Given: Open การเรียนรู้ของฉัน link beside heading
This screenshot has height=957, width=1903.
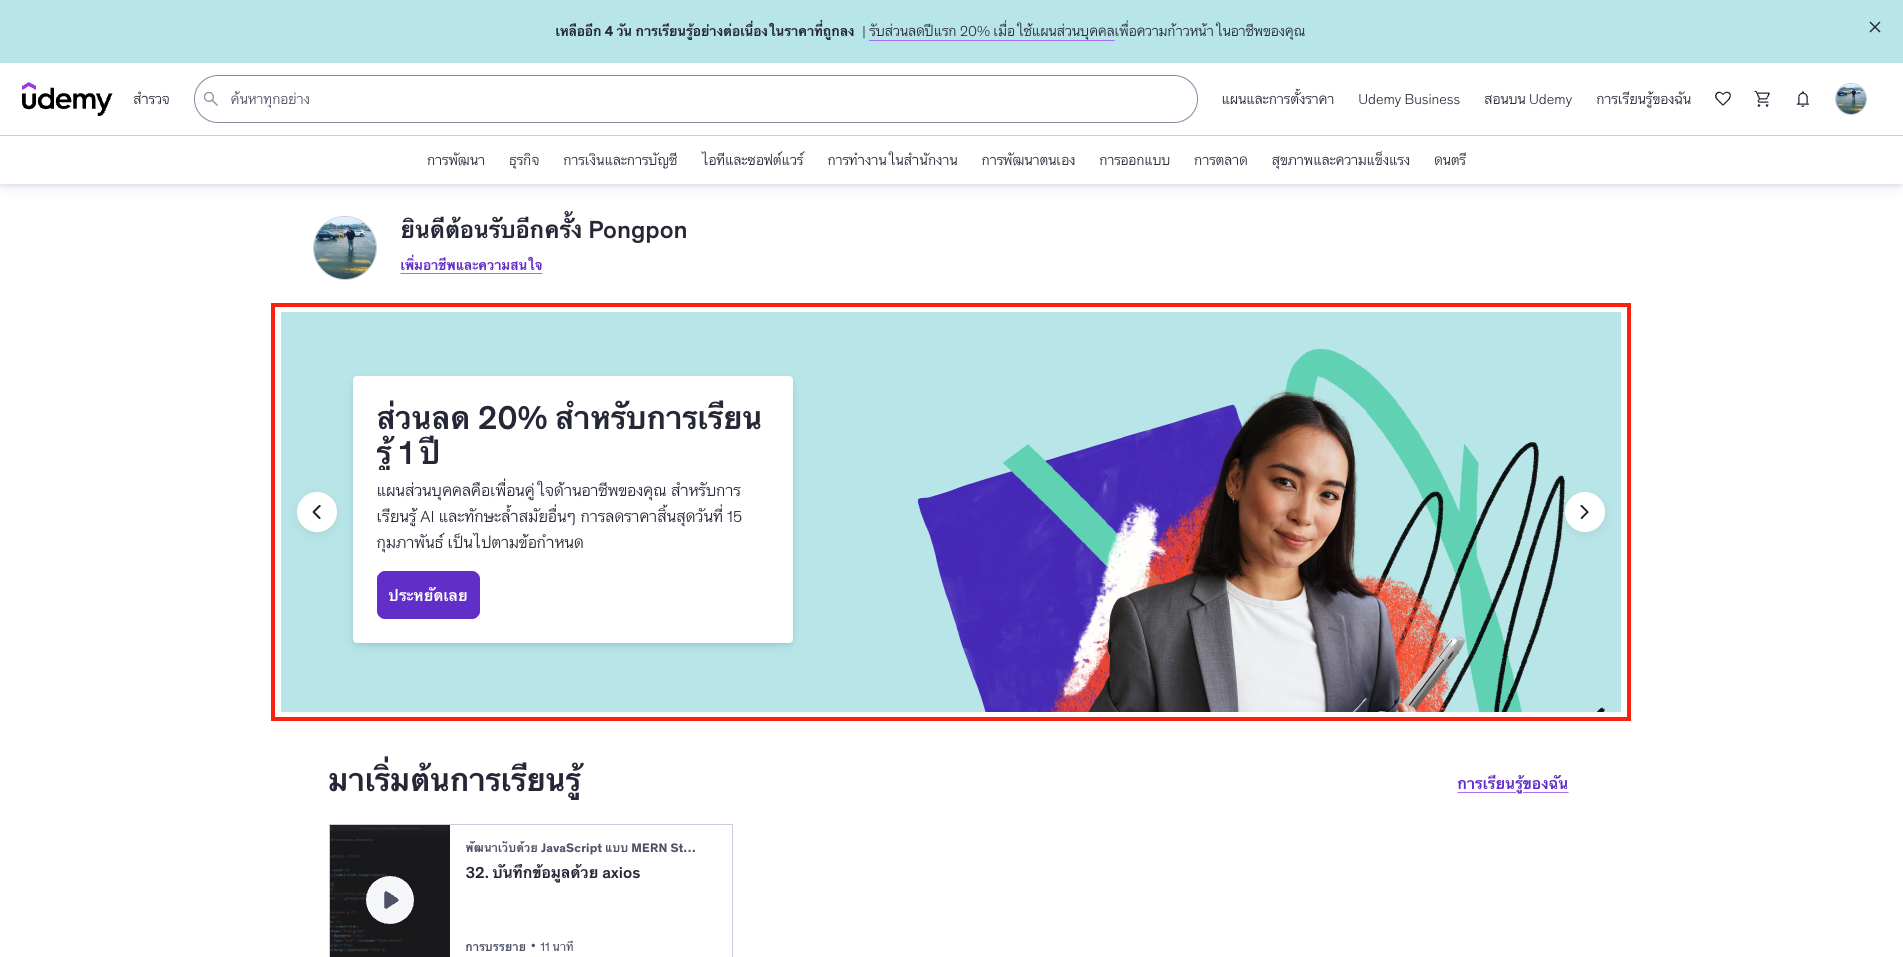Looking at the screenshot, I should click(1512, 783).
